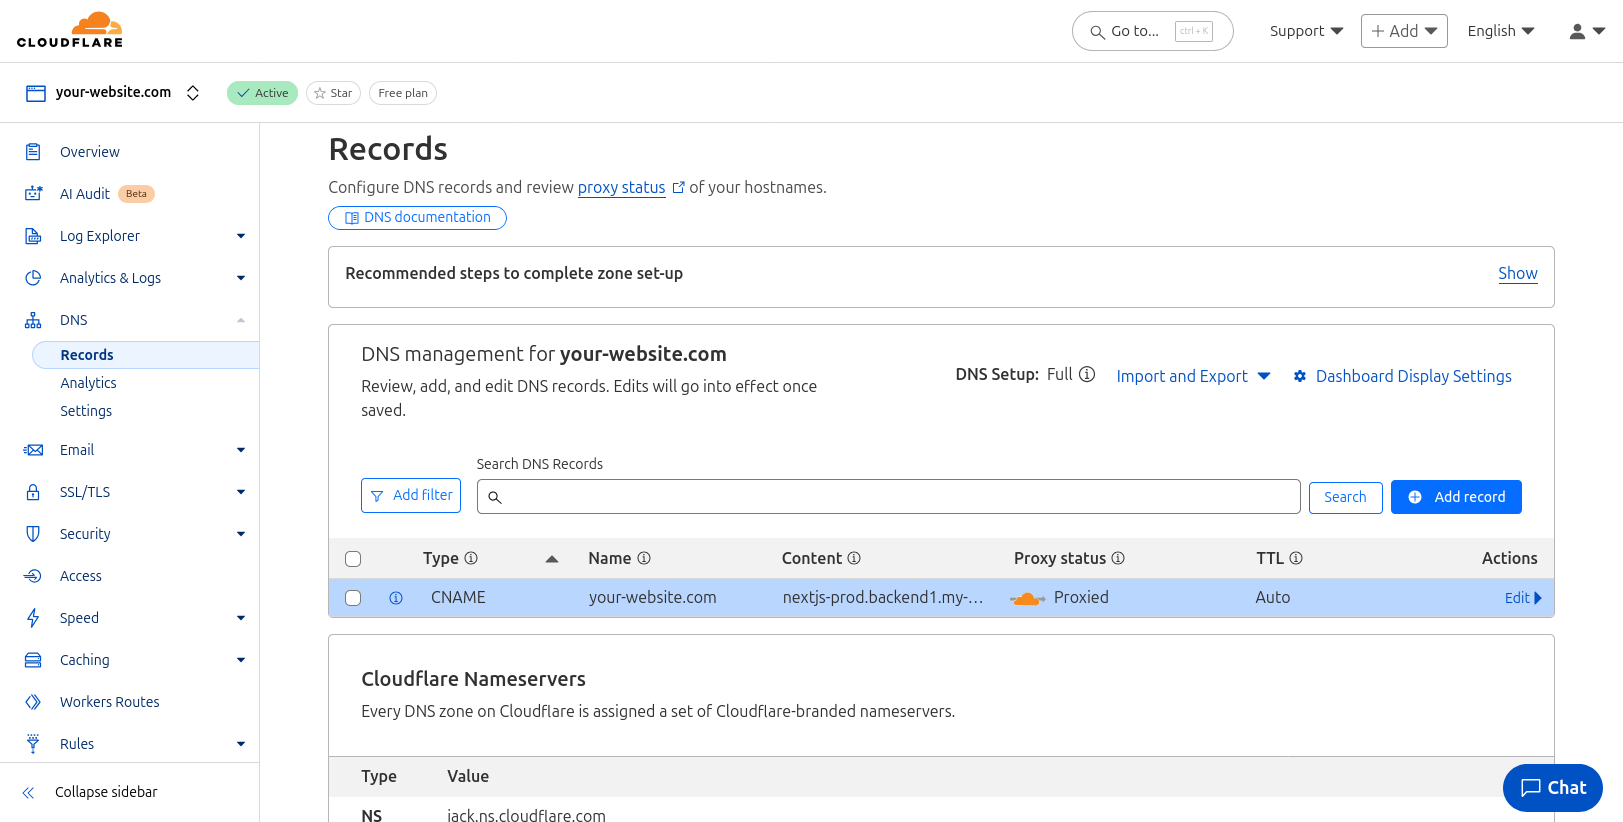The height and width of the screenshot is (822, 1623).
Task: Open the proxy status link
Action: click(x=621, y=187)
